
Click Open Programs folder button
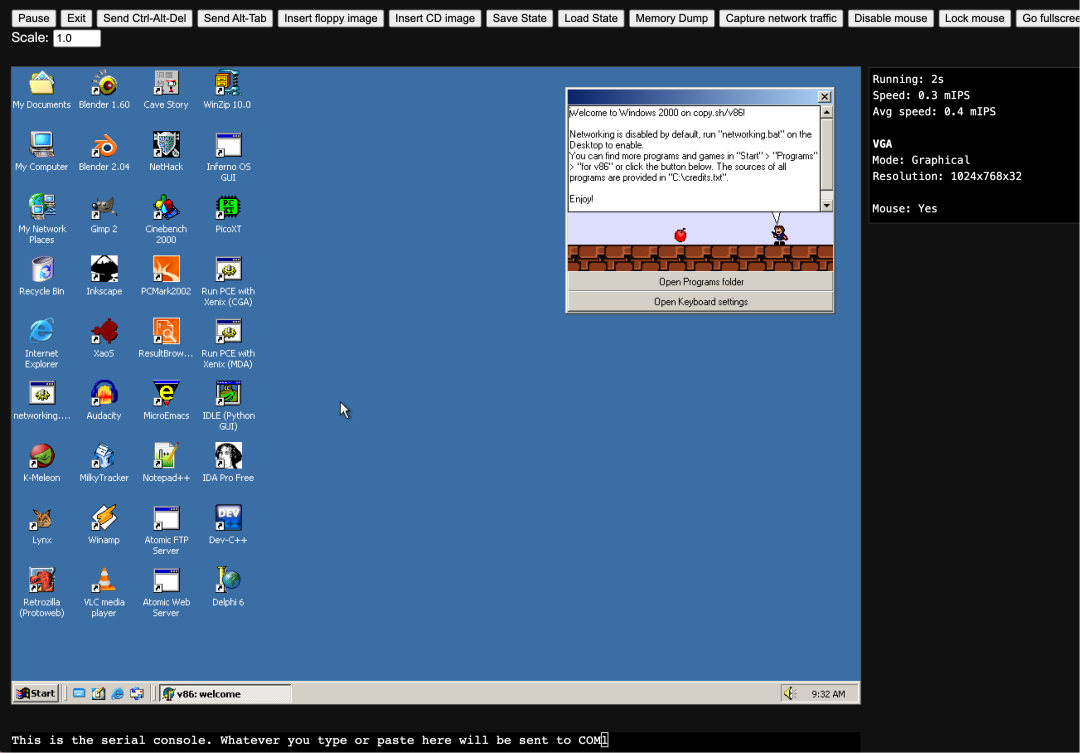[700, 282]
